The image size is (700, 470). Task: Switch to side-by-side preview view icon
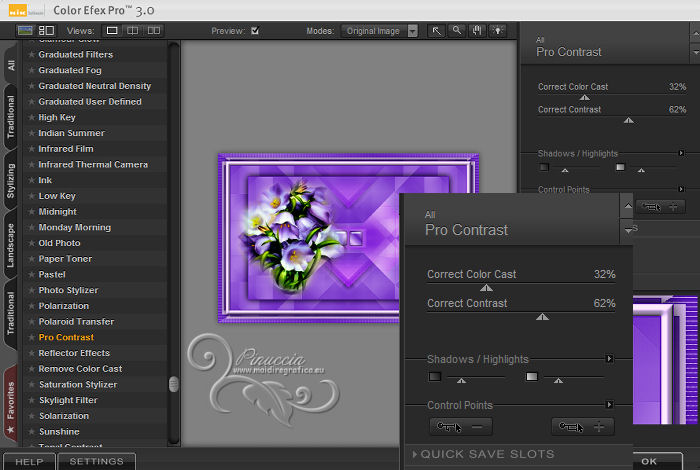coord(154,30)
